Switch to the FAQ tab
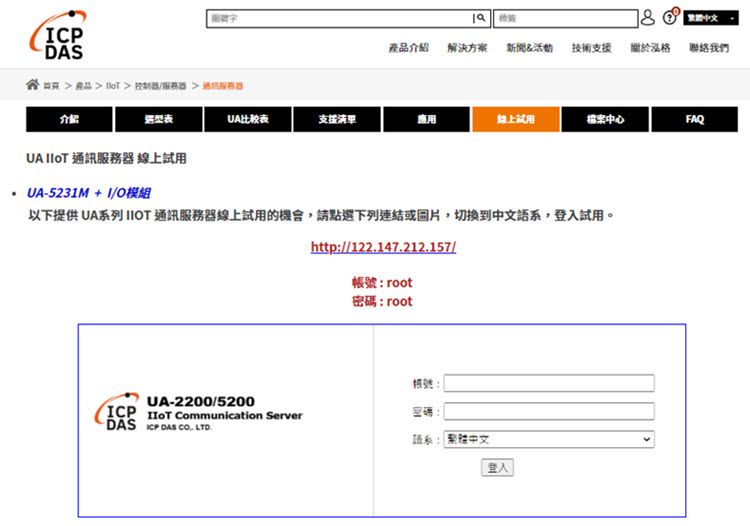 click(695, 119)
